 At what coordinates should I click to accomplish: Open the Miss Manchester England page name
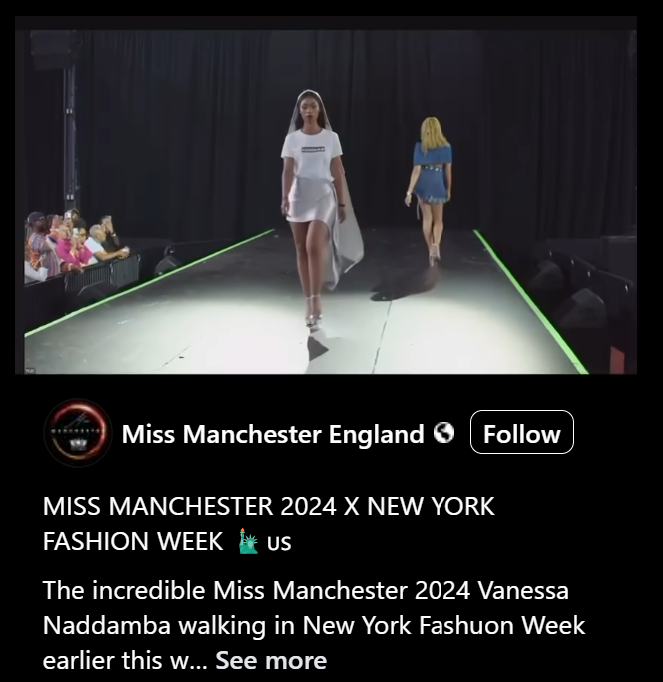(273, 434)
